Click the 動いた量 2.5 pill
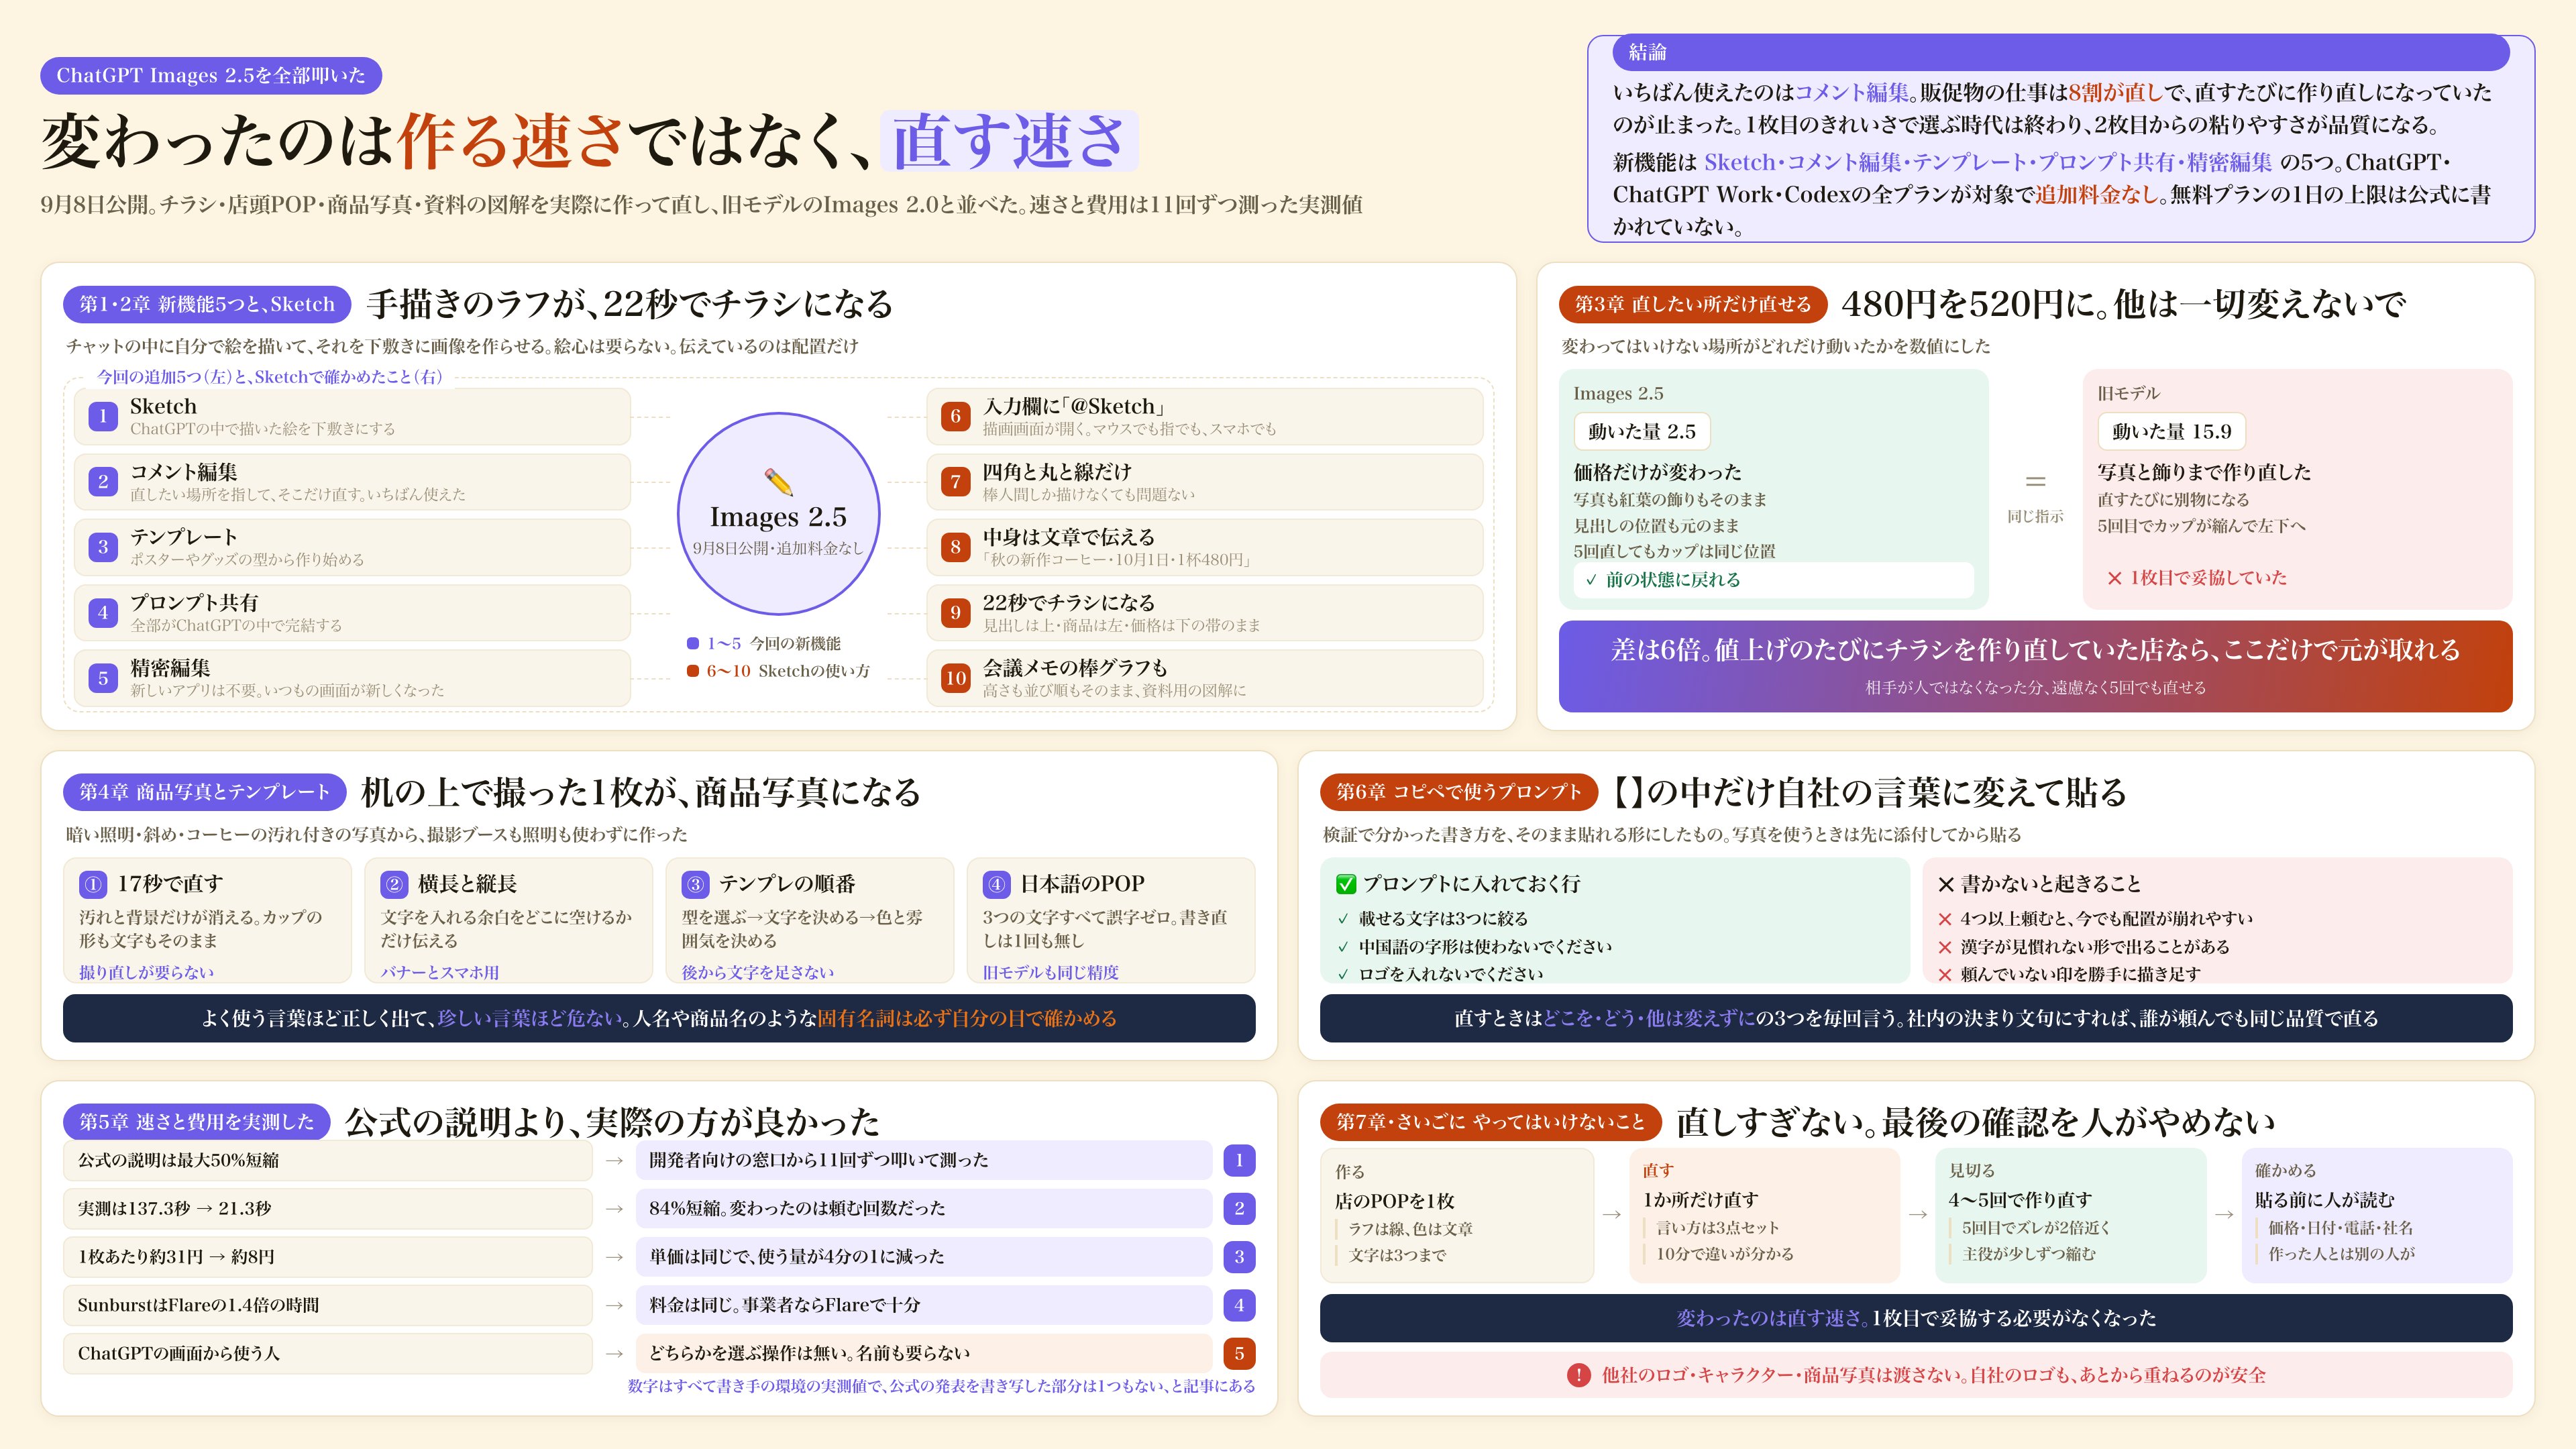The width and height of the screenshot is (2576, 1449). [1642, 431]
